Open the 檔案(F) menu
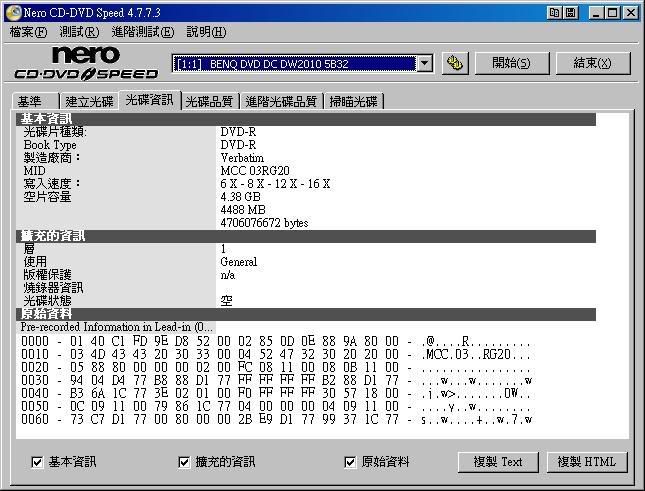645x491 pixels. pyautogui.click(x=28, y=32)
